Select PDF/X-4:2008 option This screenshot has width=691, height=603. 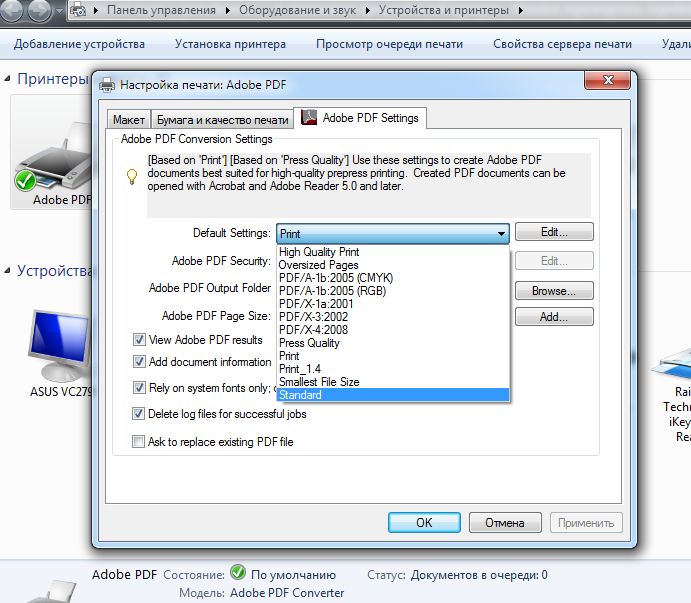[x=393, y=330]
